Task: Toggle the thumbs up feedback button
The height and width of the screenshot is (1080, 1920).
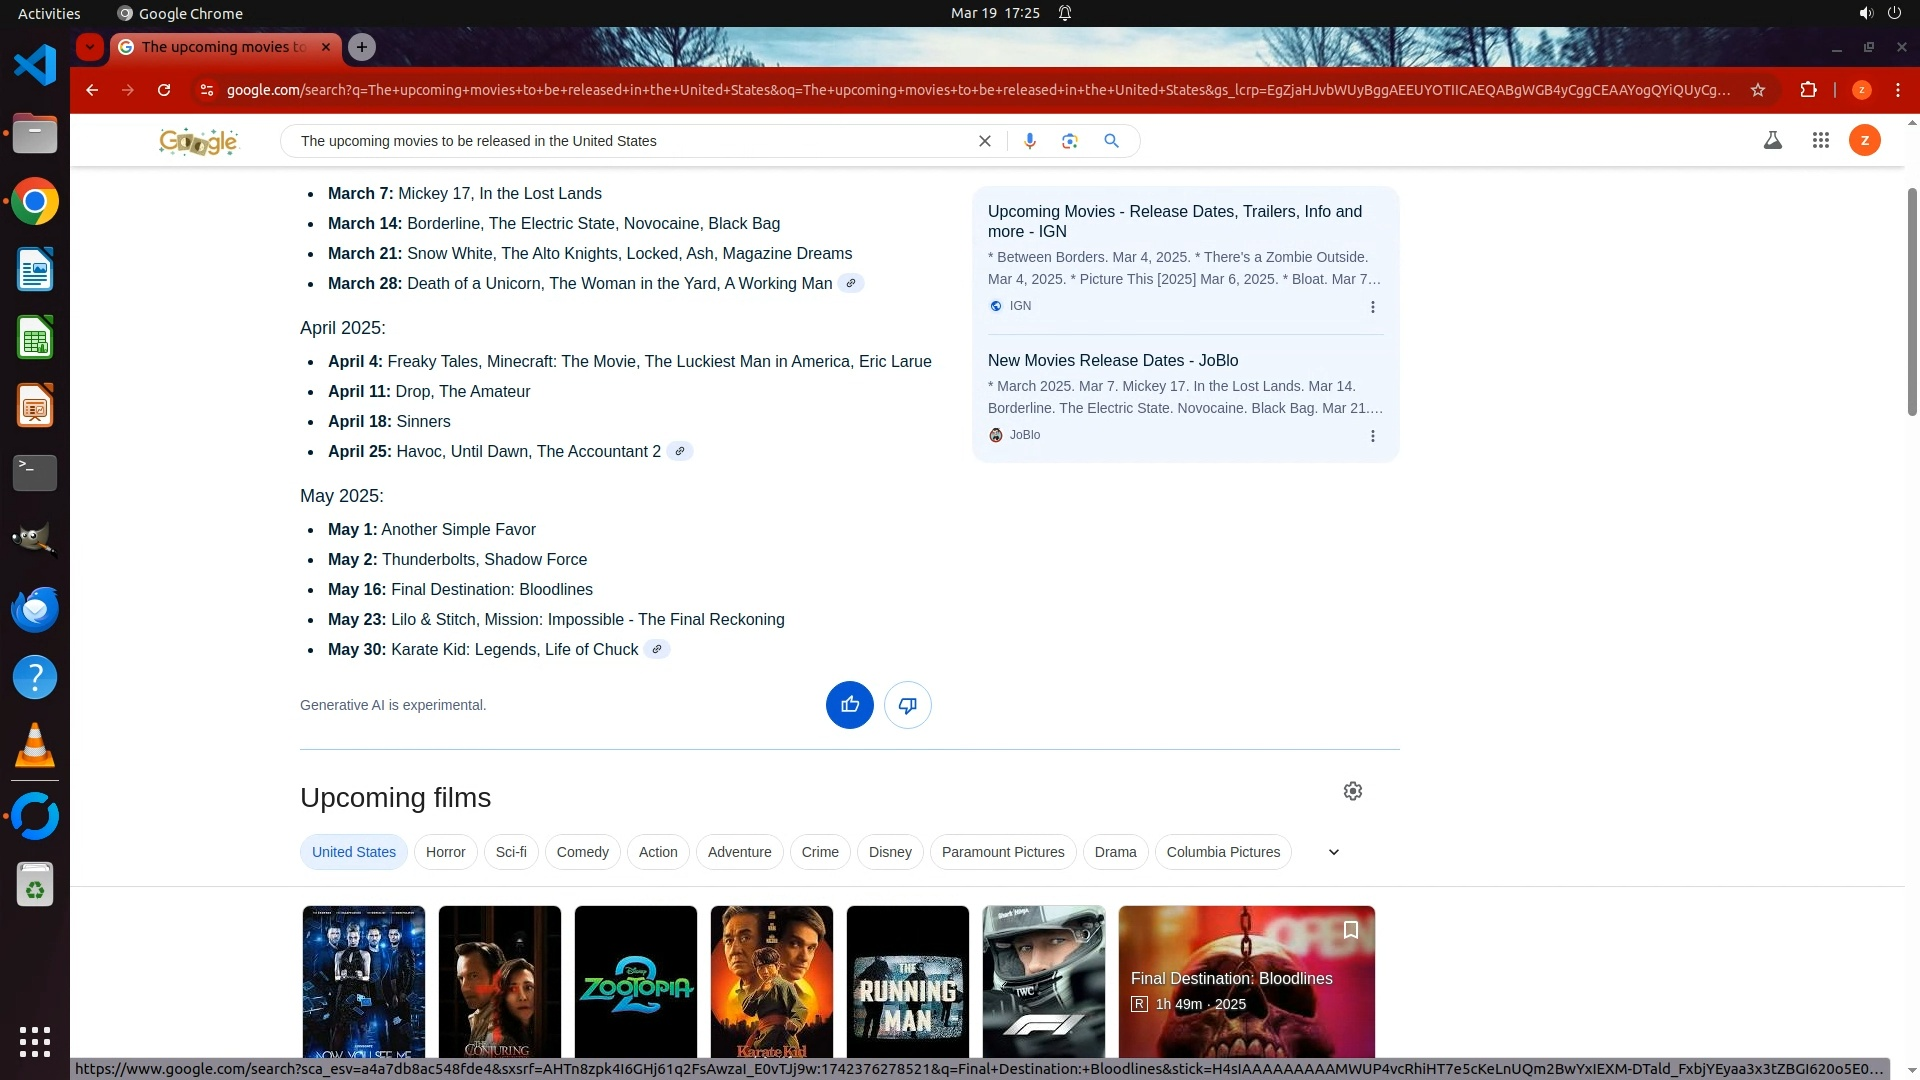Action: 849,705
